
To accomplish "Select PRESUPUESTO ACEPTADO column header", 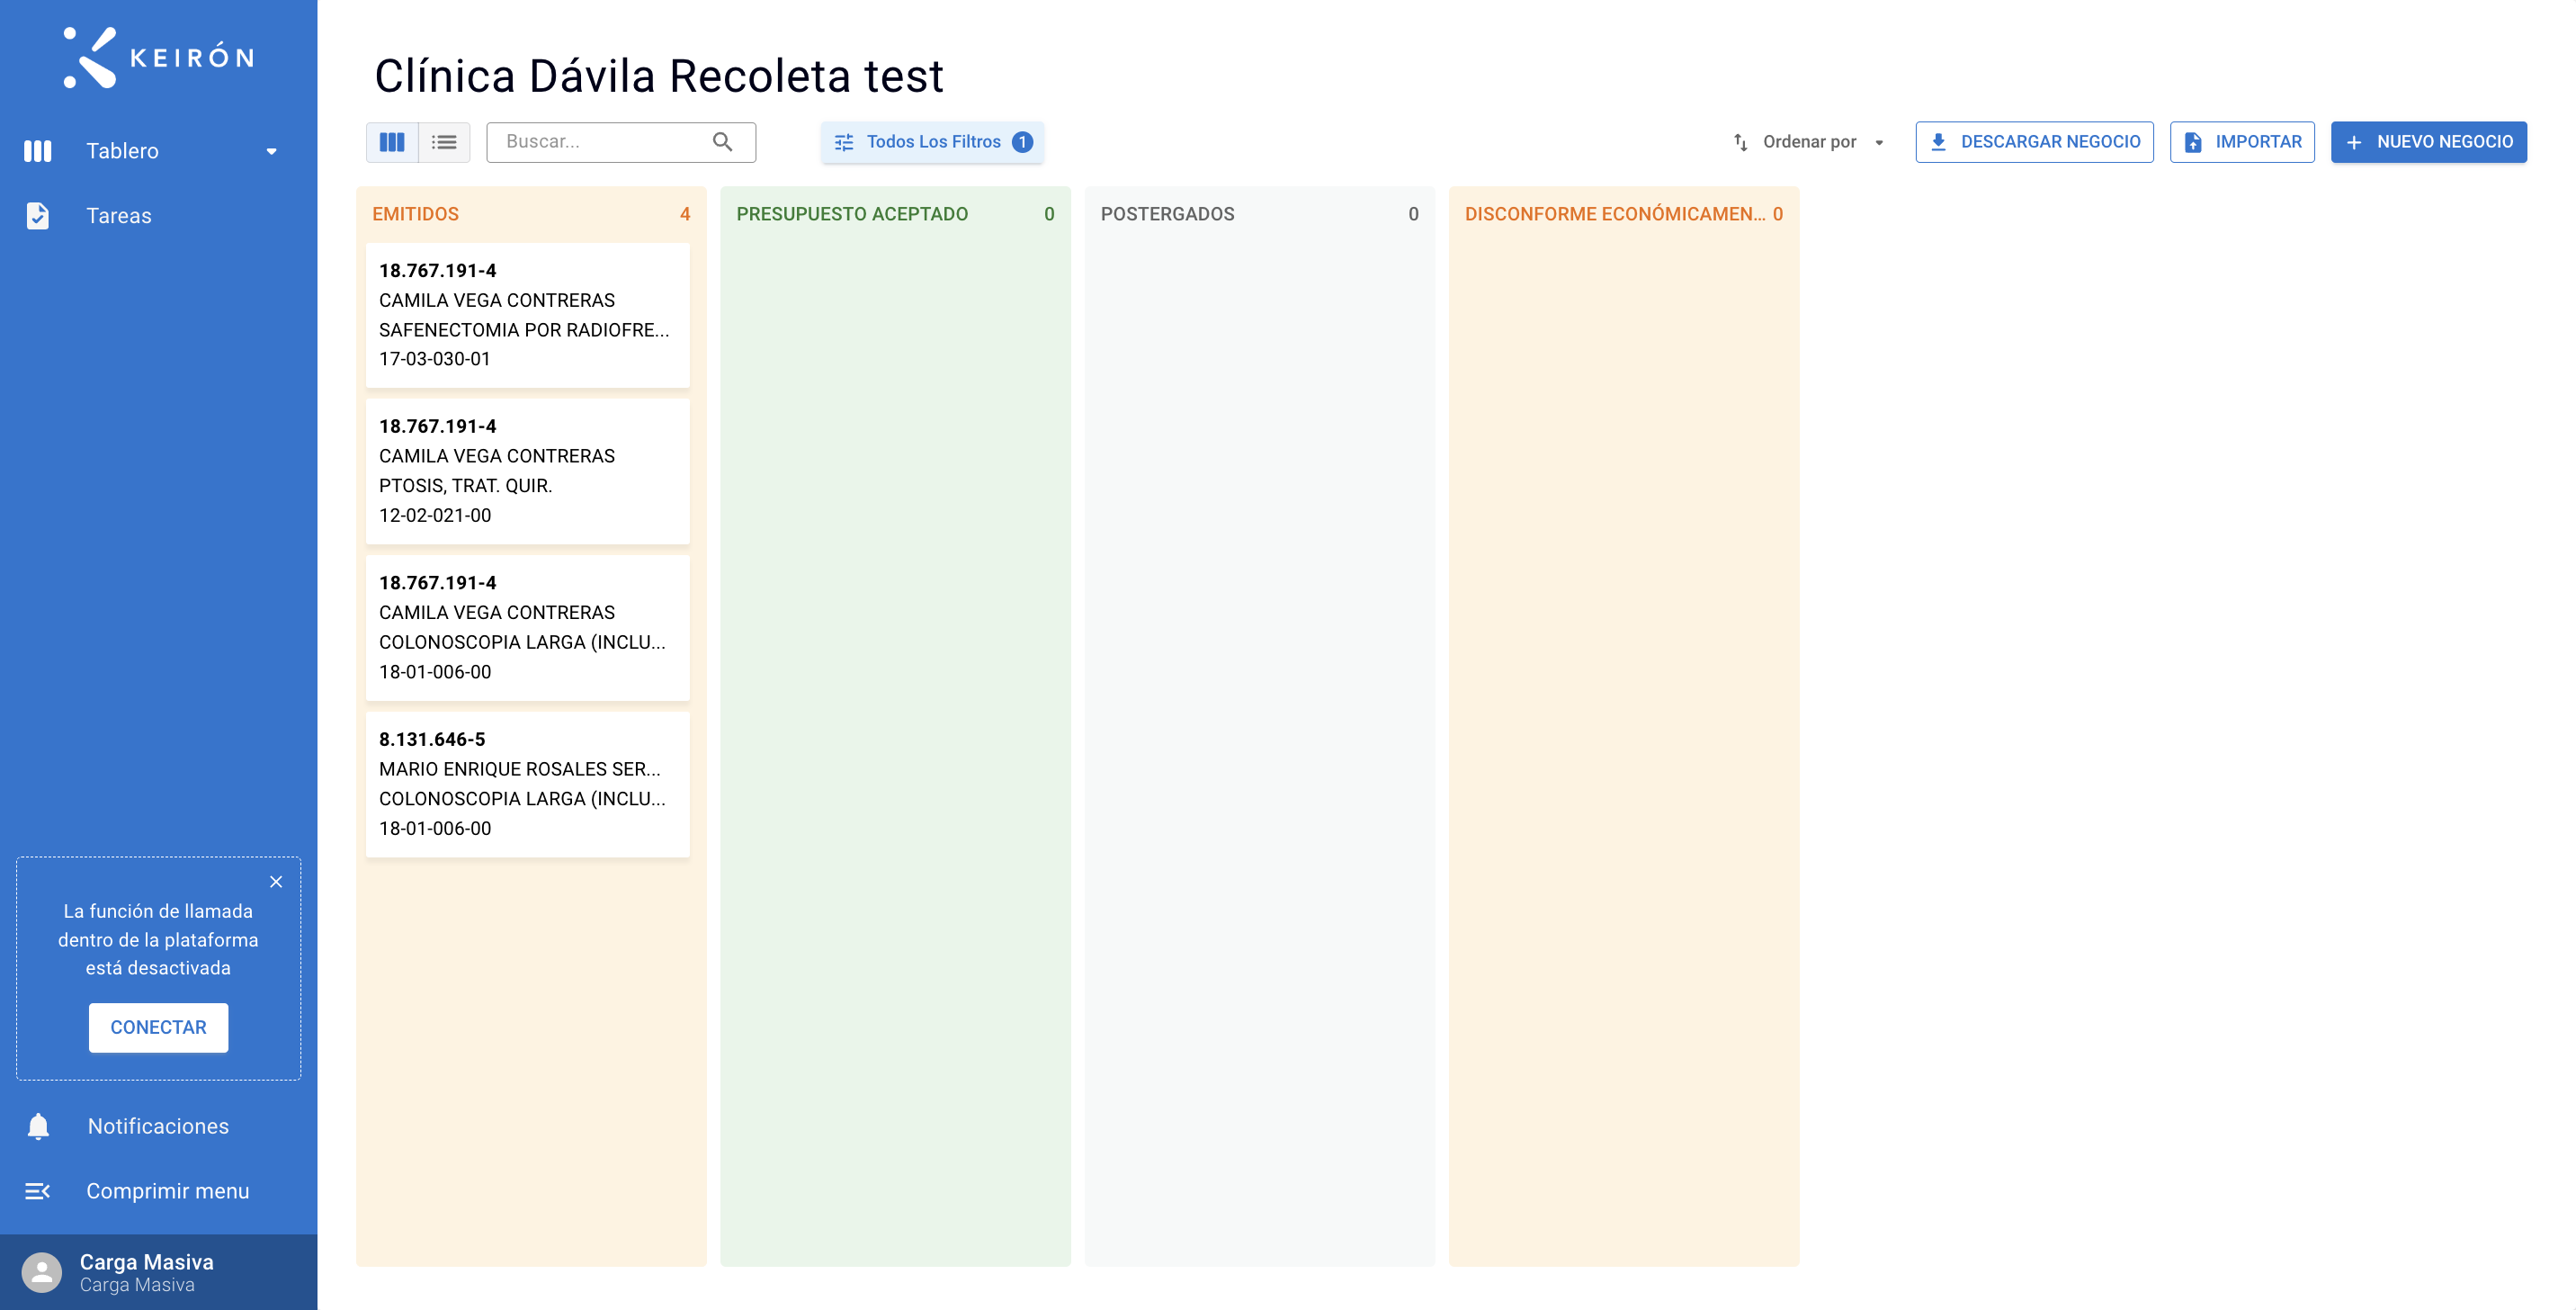I will click(852, 214).
